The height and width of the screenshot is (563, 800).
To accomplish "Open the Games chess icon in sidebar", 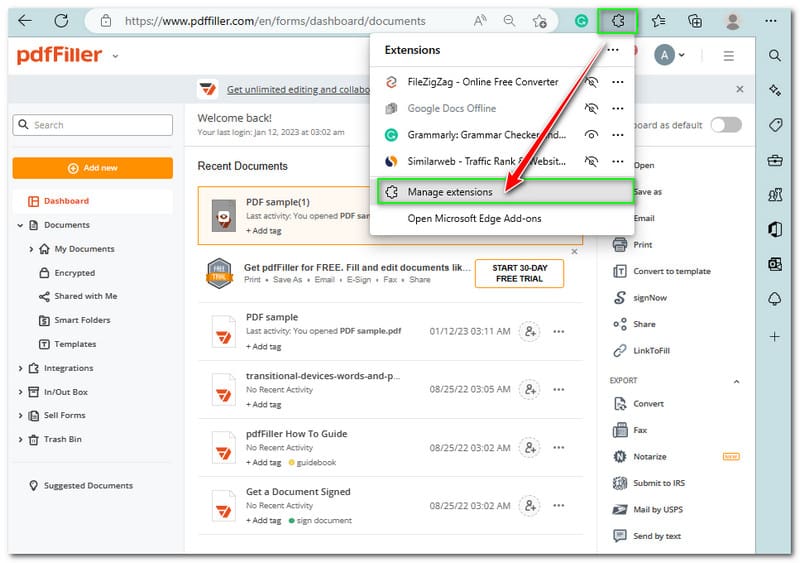I will [775, 194].
